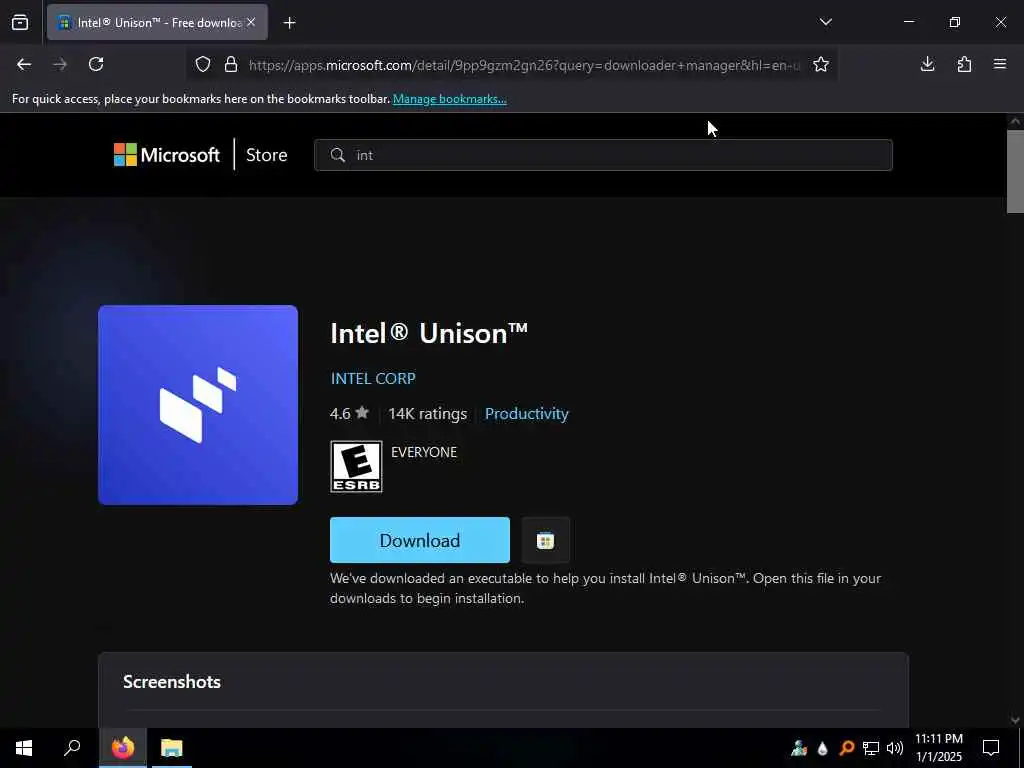Open the Intel Unison app logo
The width and height of the screenshot is (1024, 768).
pos(198,405)
